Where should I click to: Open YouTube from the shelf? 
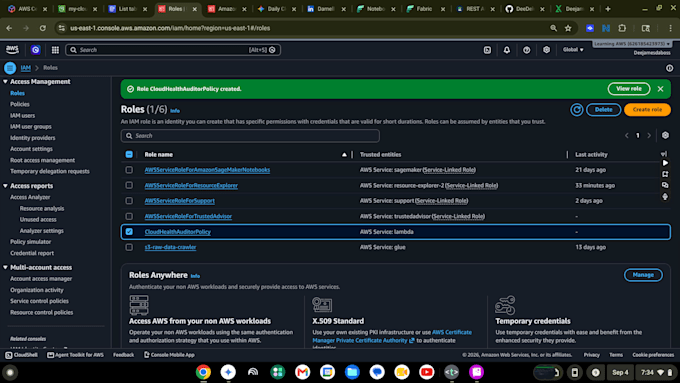(x=427, y=372)
